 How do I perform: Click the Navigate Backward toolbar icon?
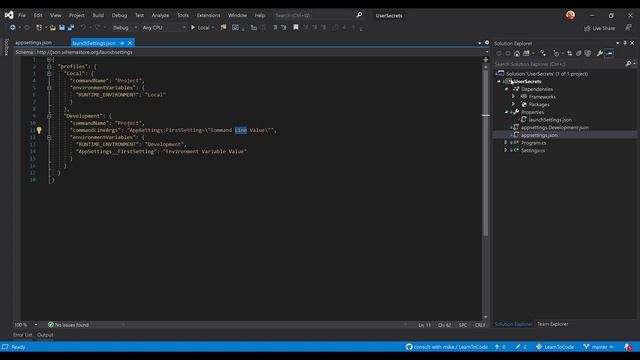tap(13, 27)
